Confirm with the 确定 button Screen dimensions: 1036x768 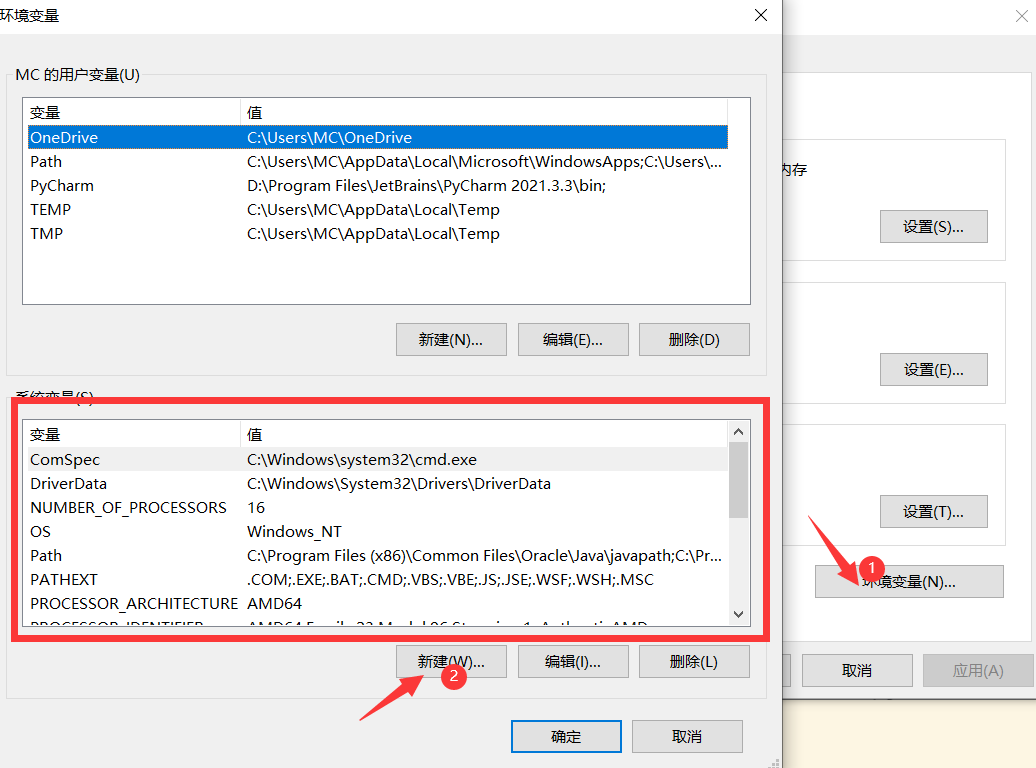point(566,736)
